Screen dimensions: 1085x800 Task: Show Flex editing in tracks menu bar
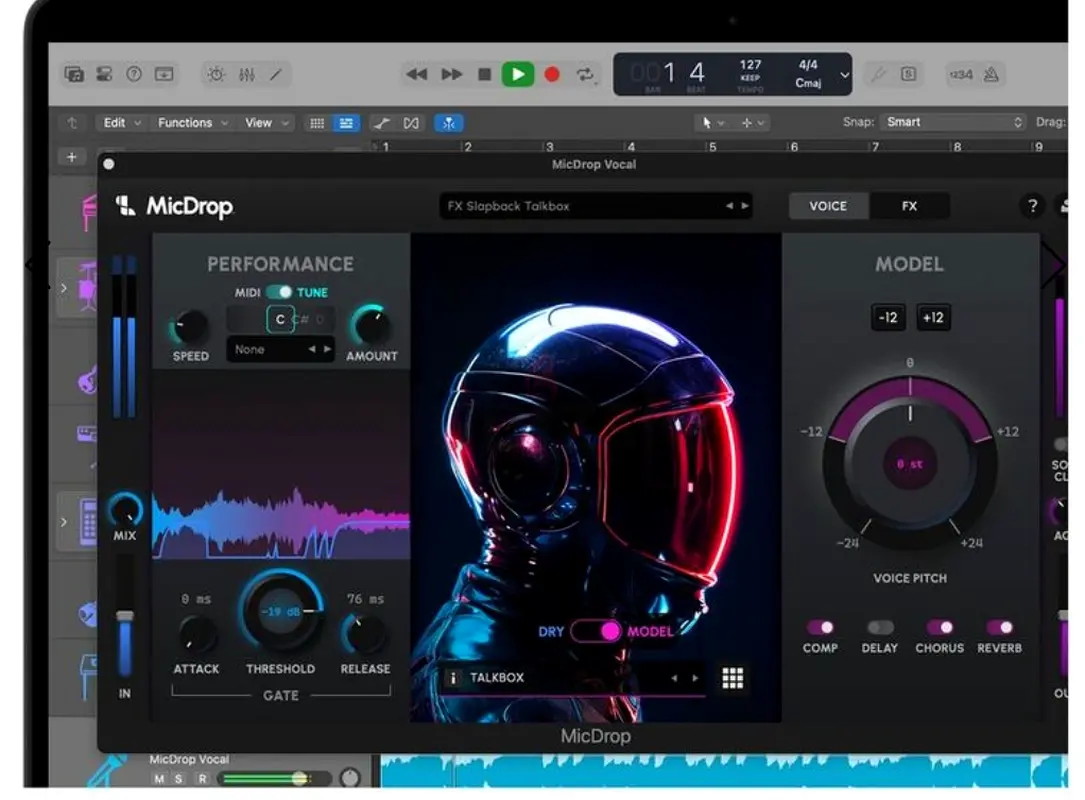point(411,123)
